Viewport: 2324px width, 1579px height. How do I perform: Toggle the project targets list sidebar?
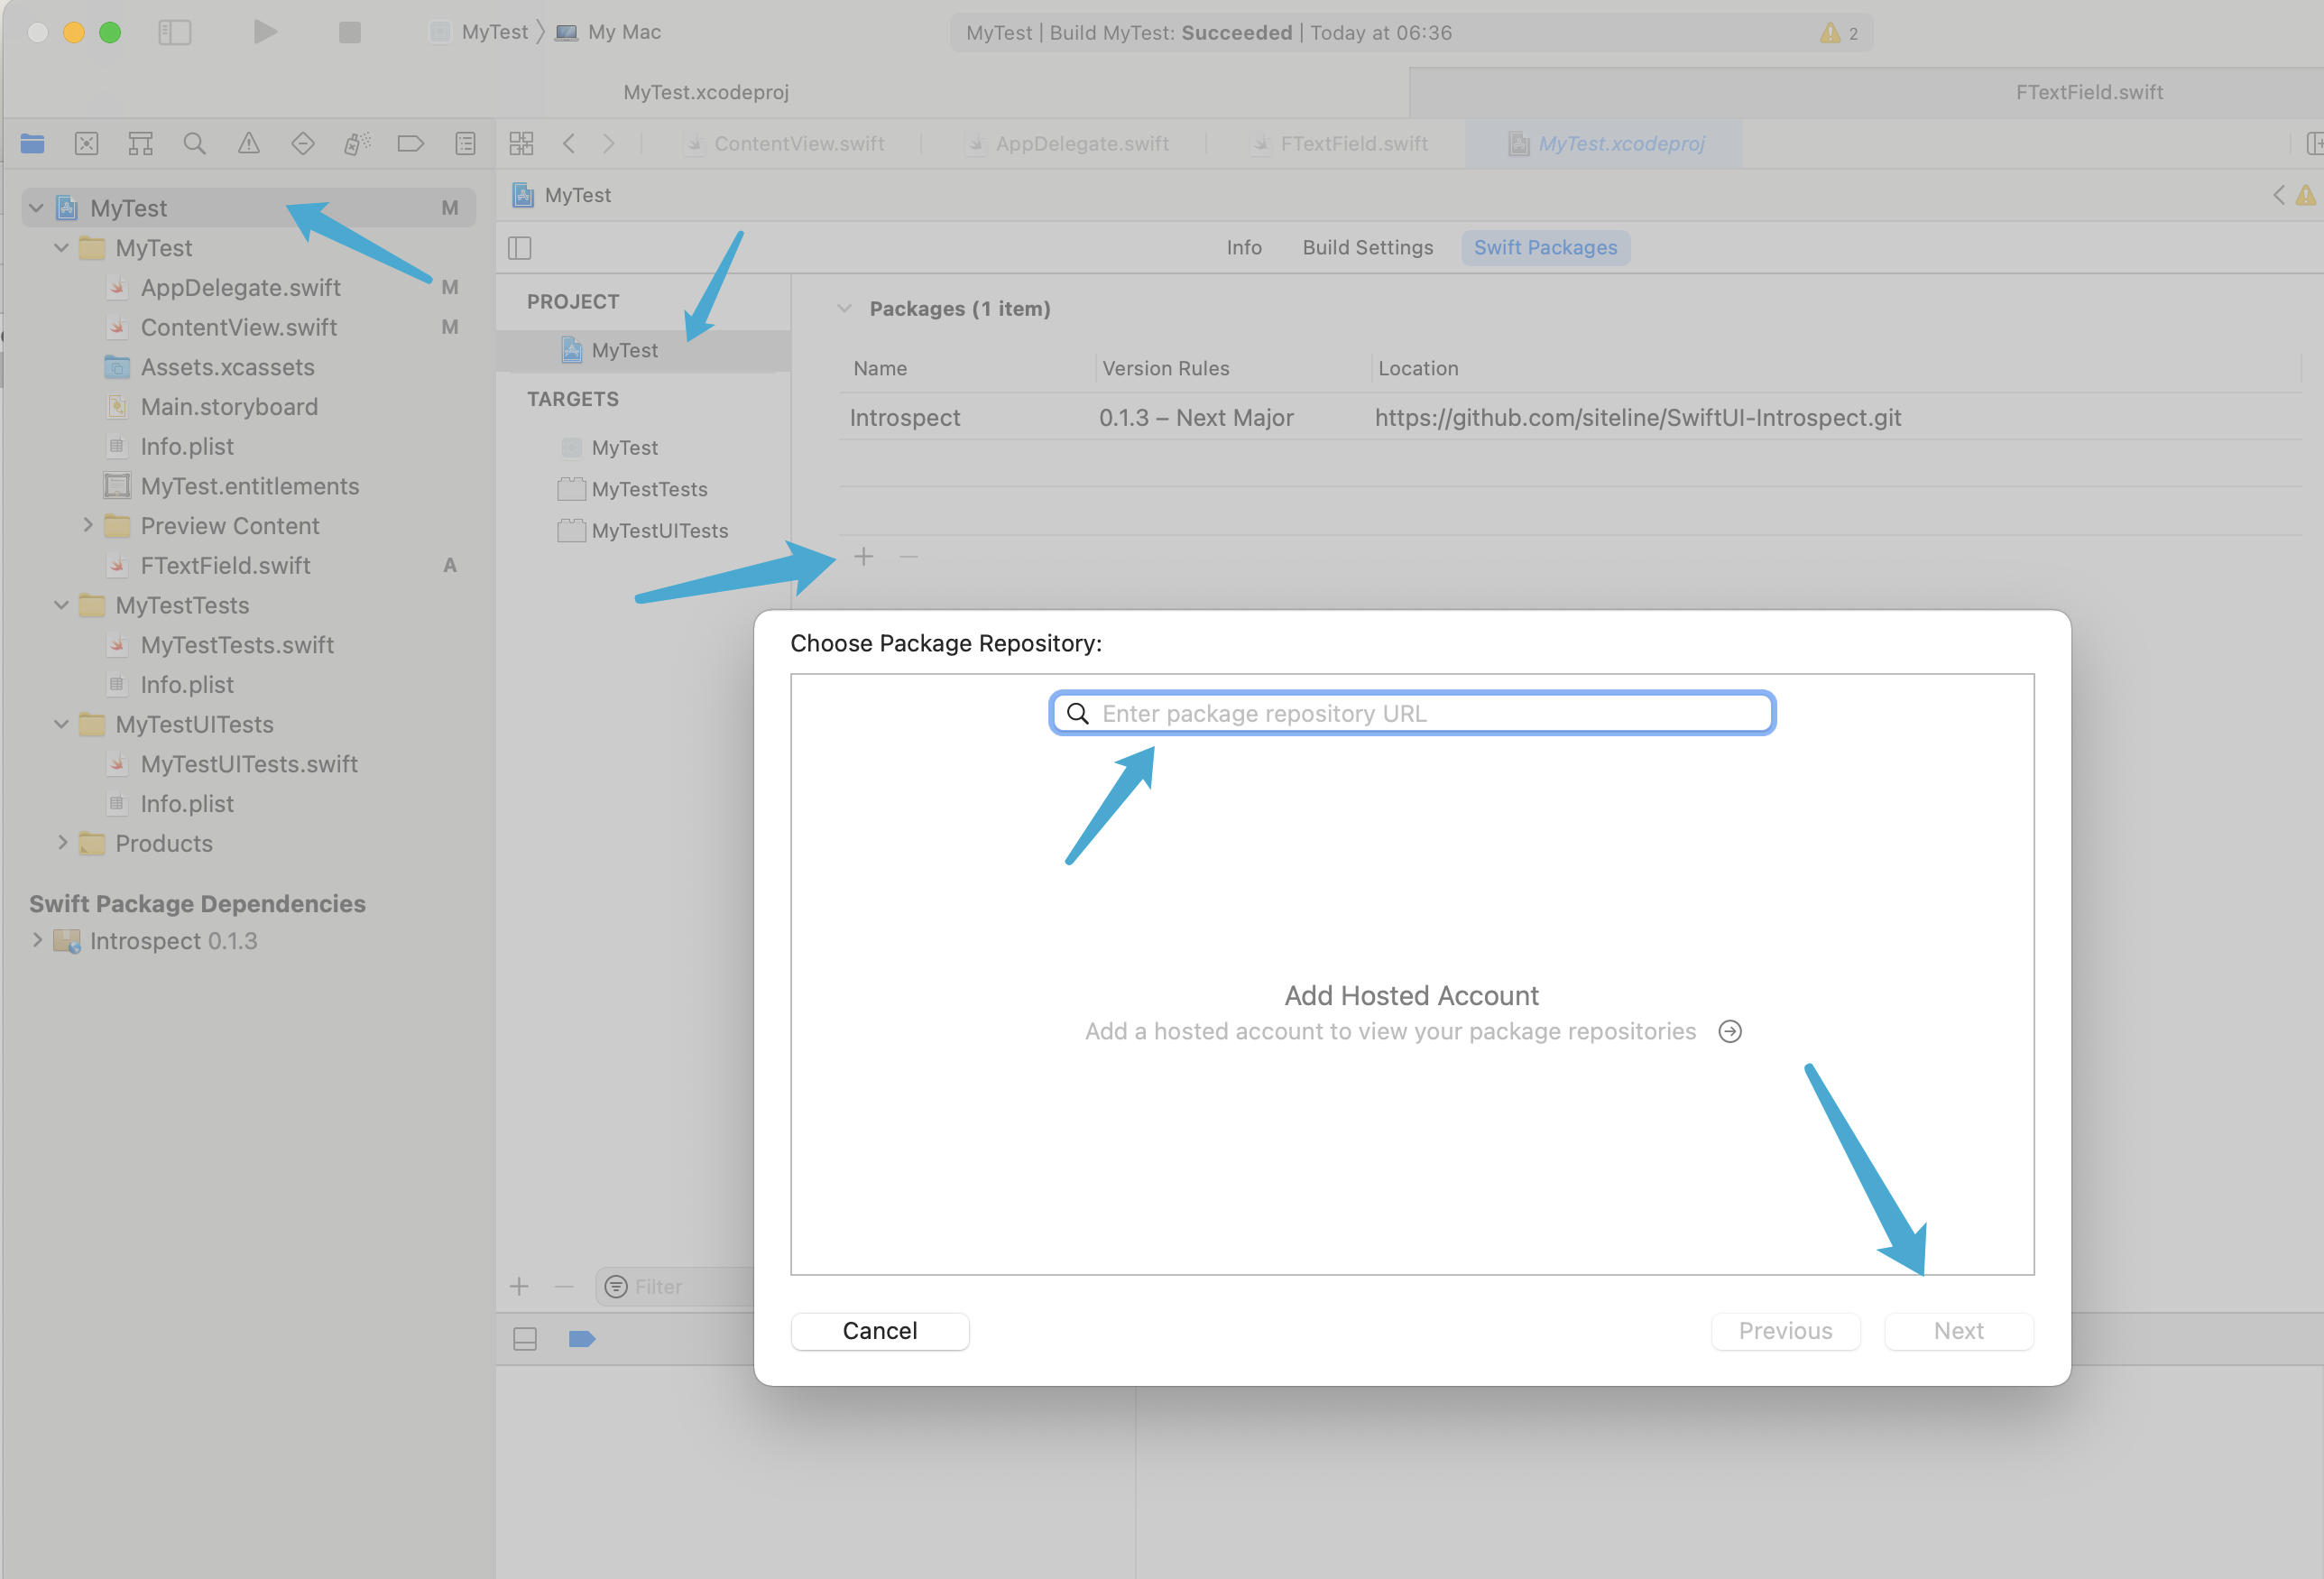[520, 248]
